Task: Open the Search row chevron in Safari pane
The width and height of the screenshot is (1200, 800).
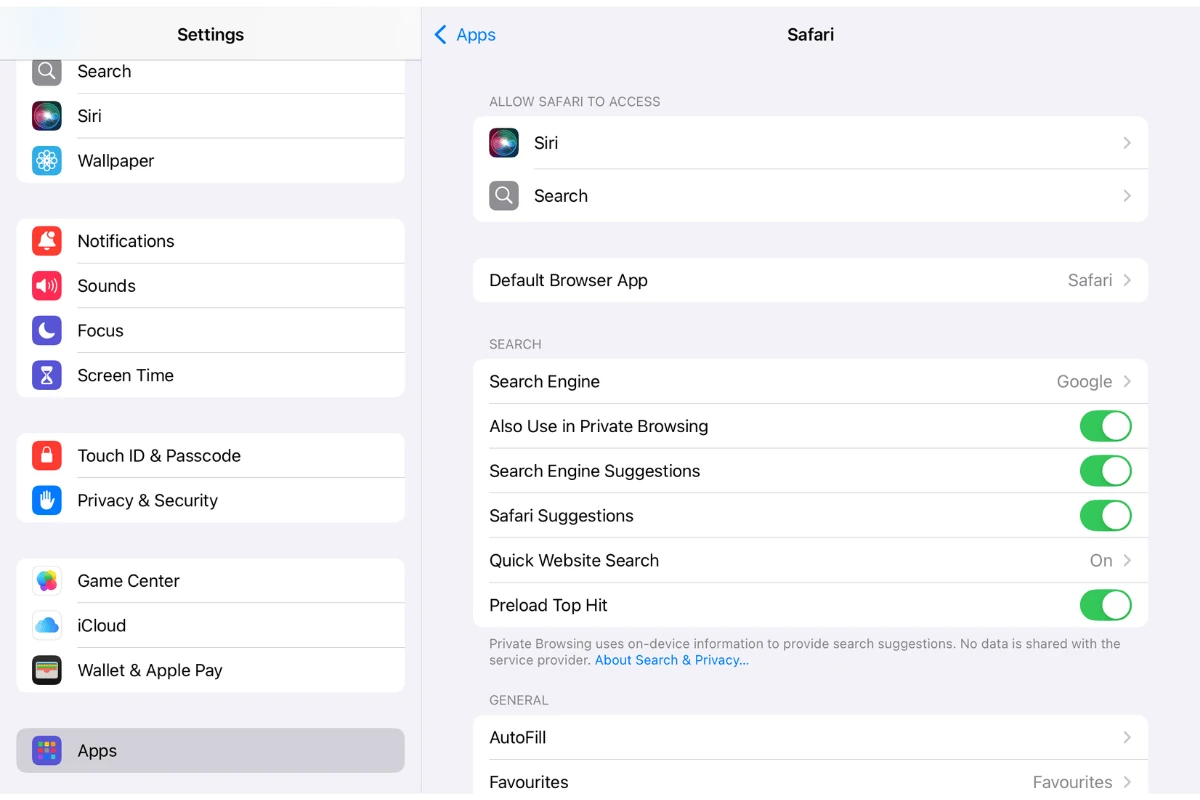Action: click(x=1127, y=196)
